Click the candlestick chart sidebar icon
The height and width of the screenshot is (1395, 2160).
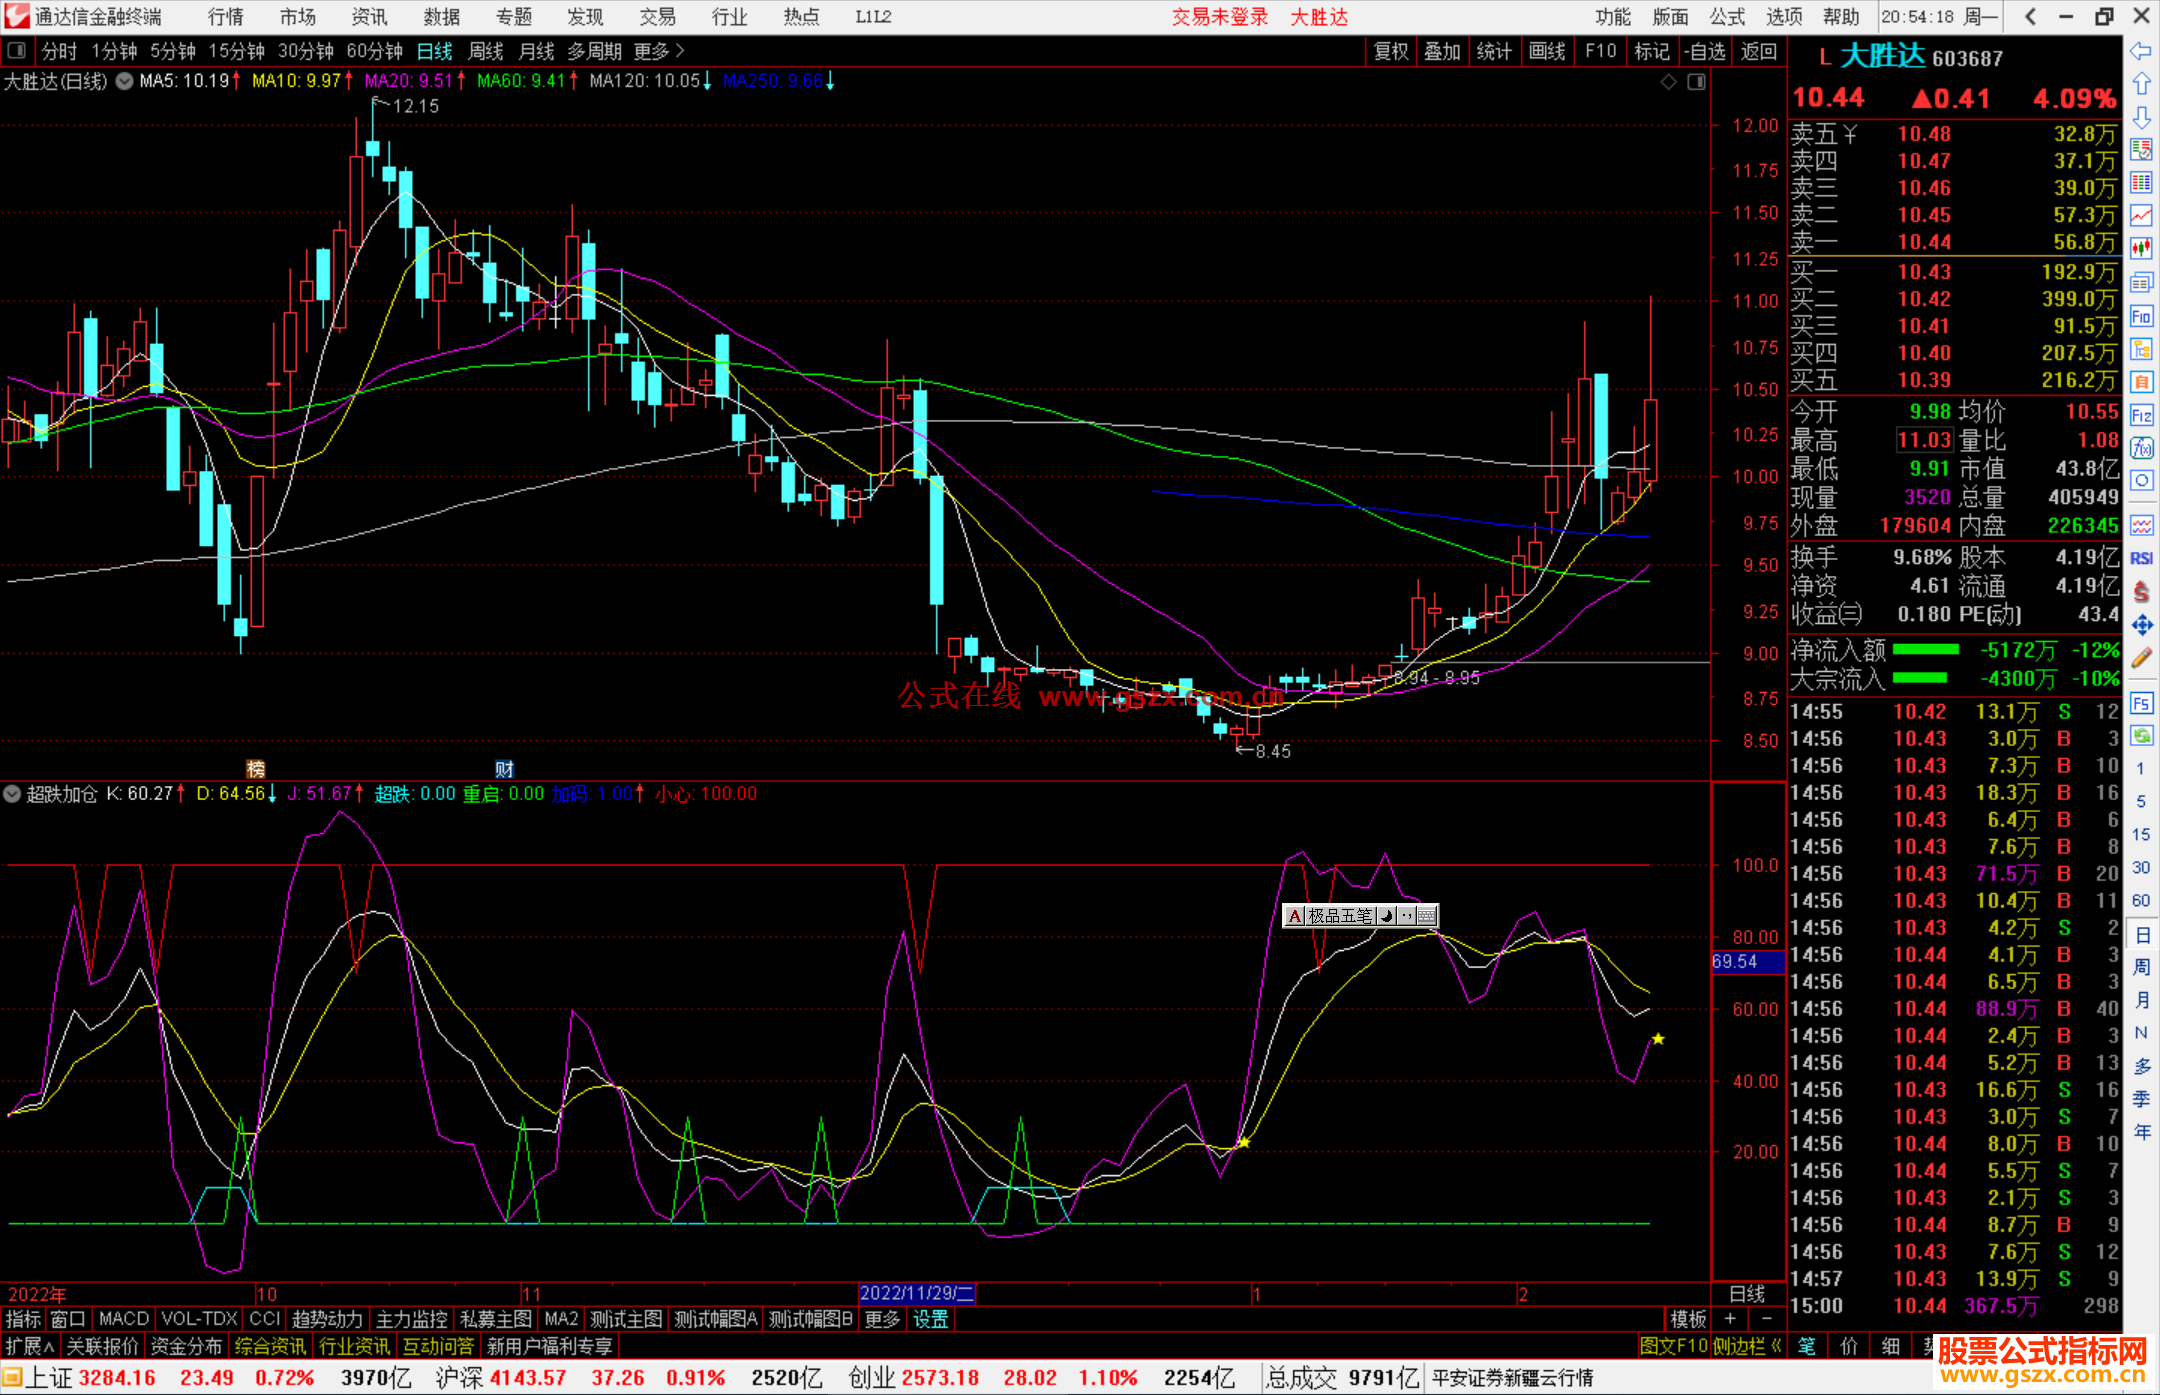tap(2141, 248)
